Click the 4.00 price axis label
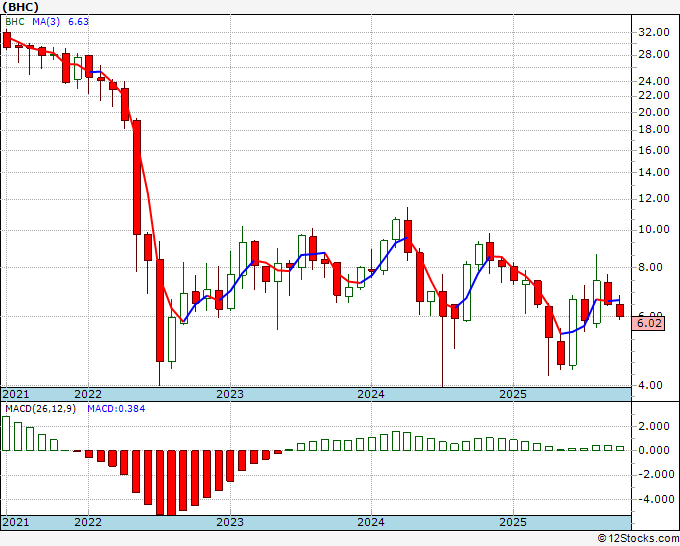680x546 pixels. coord(651,385)
